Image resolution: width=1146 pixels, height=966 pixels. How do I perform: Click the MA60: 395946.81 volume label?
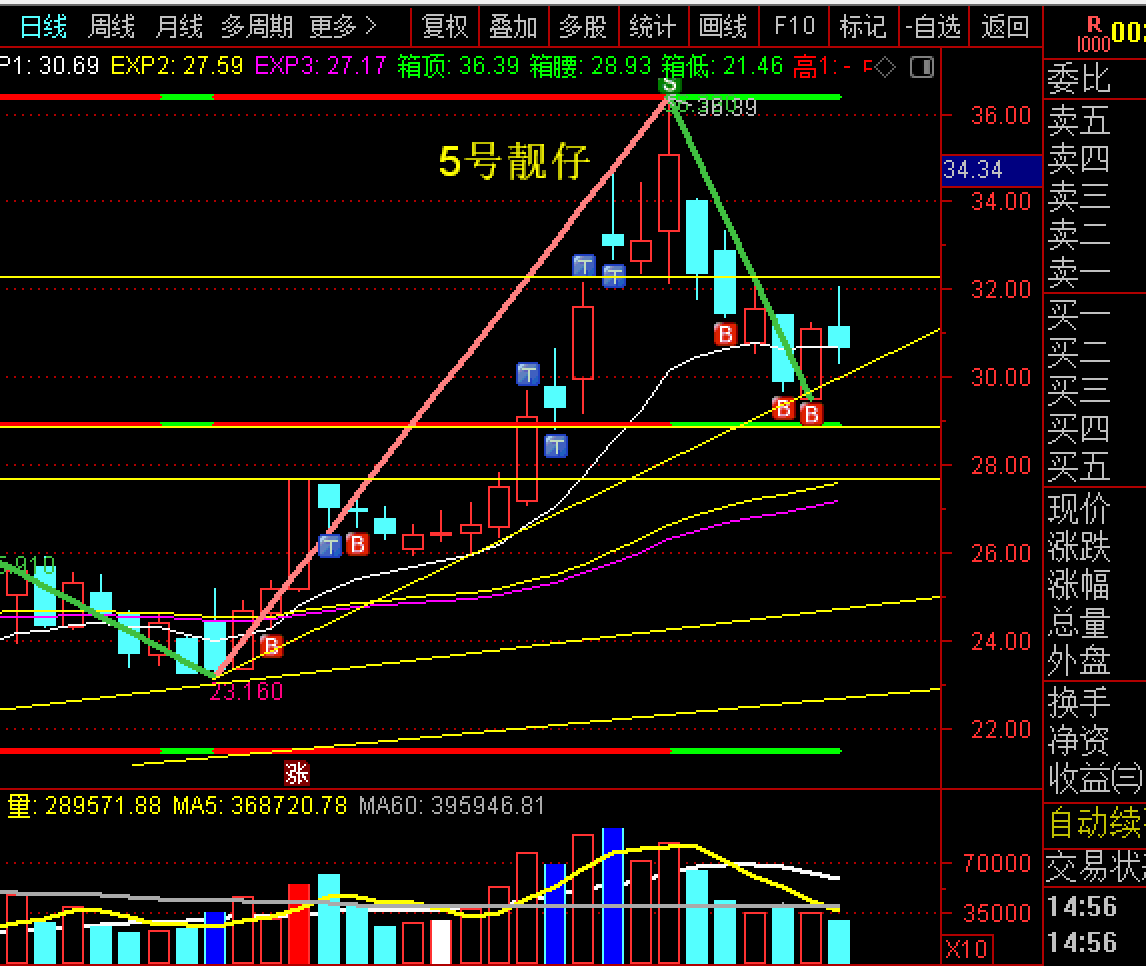452,805
